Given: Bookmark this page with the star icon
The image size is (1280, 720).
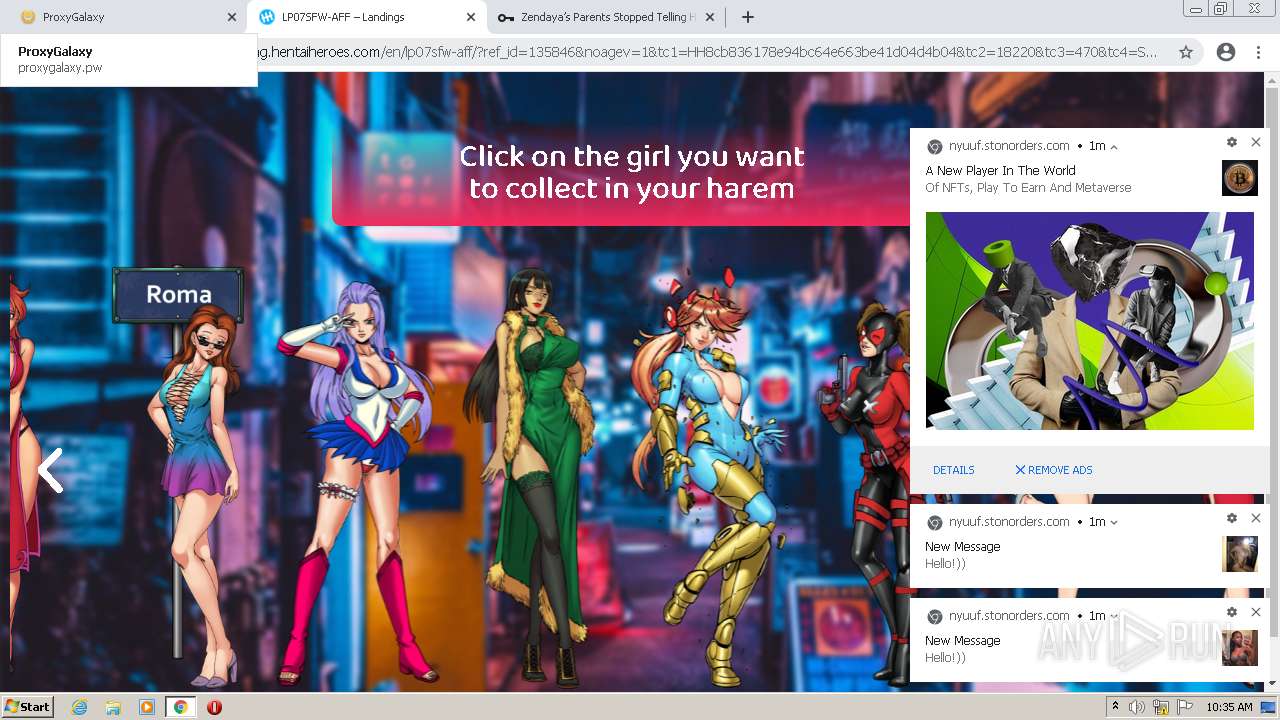Looking at the screenshot, I should click(1186, 52).
